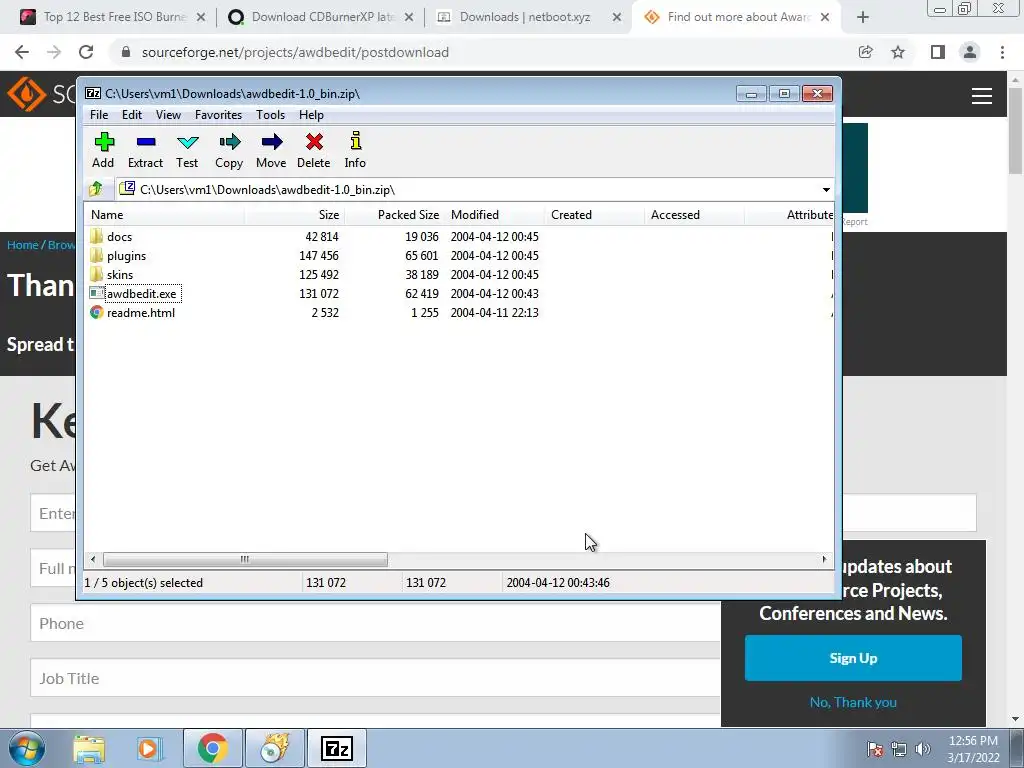The width and height of the screenshot is (1024, 768).
Task: Close the netboot.xyz tab
Action: click(x=616, y=18)
